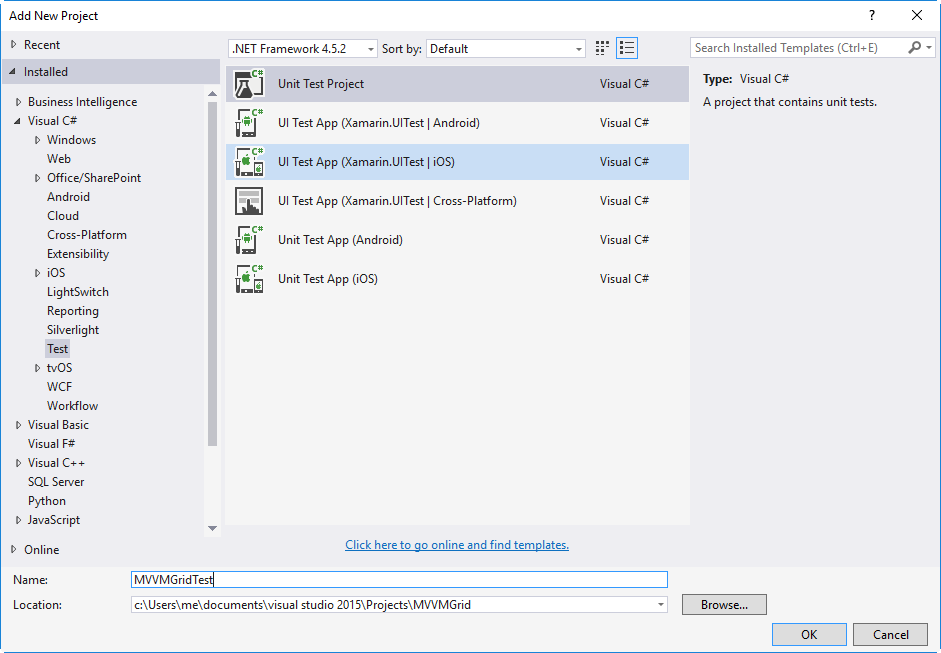941x653 pixels.
Task: Select "UI Test App (Xamarin.UITest | Android)" row
Action: coord(457,123)
